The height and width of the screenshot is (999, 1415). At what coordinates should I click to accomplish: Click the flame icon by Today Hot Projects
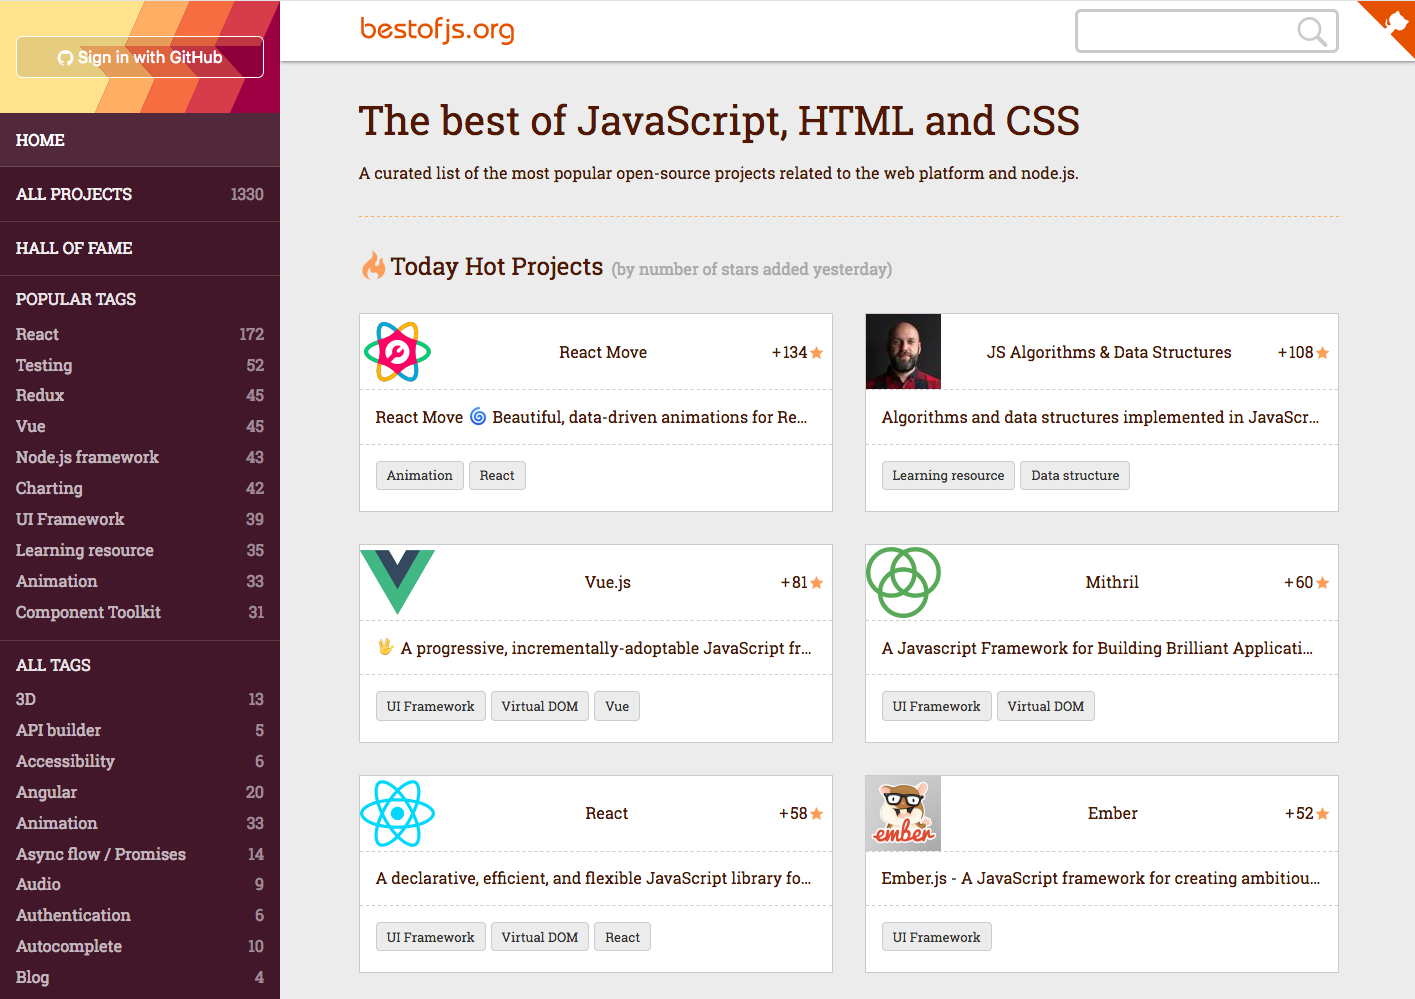373,266
